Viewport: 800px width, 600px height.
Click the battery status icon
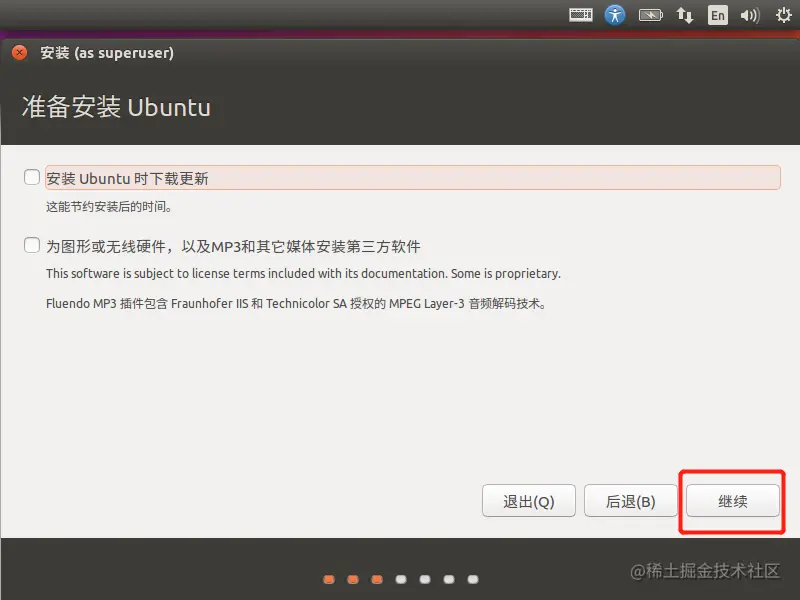651,15
